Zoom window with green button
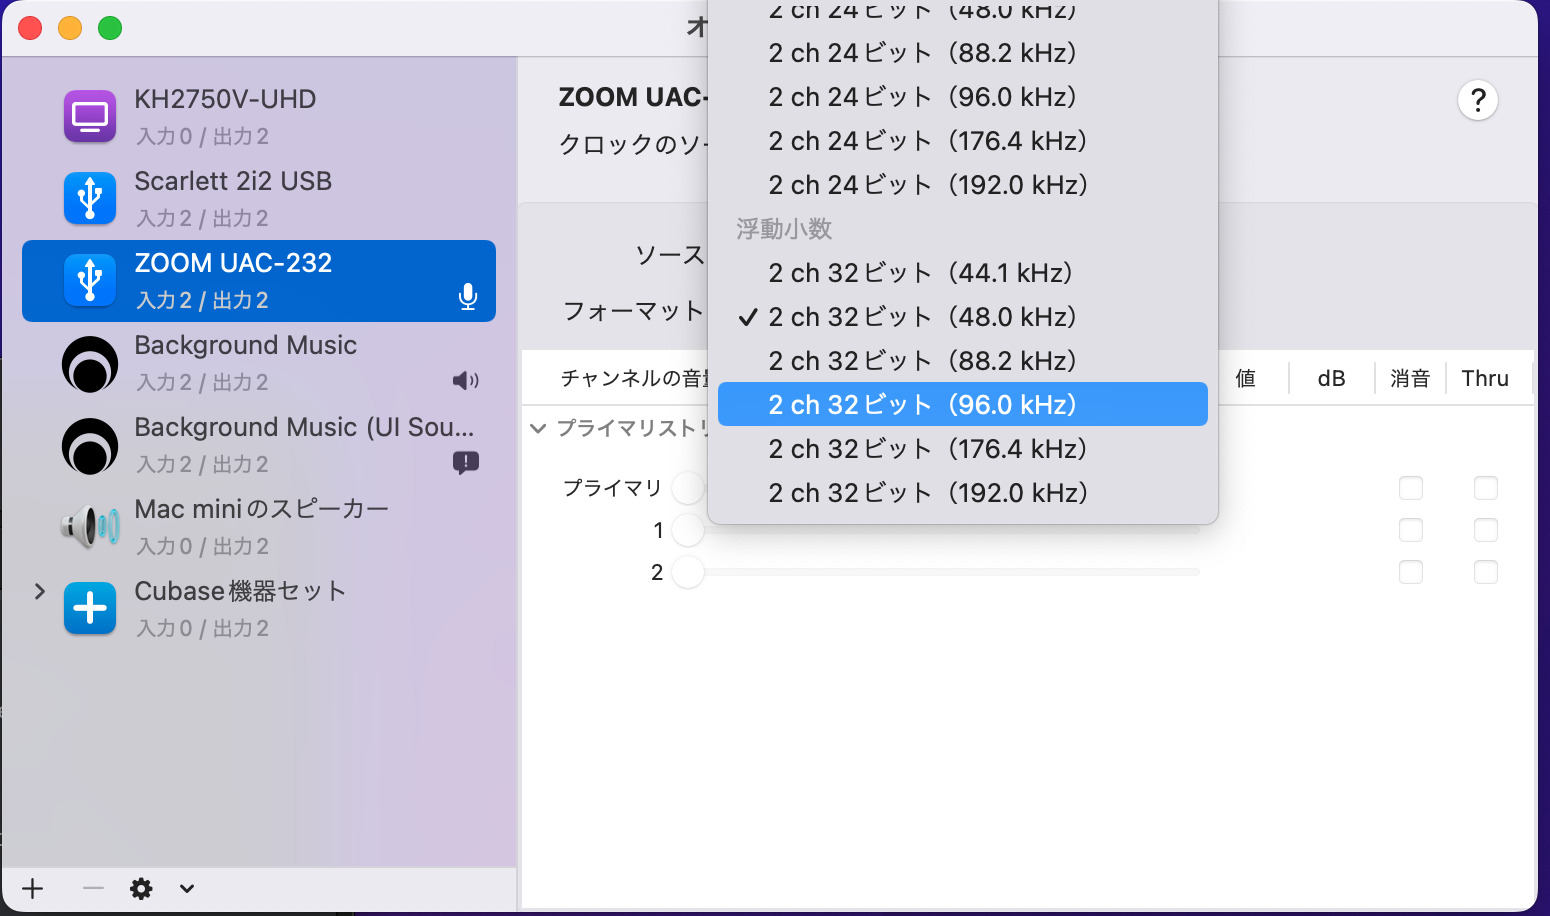 110,28
